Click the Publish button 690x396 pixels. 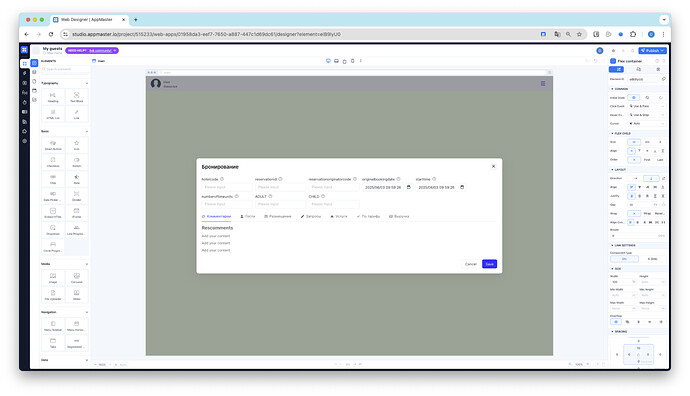point(653,51)
